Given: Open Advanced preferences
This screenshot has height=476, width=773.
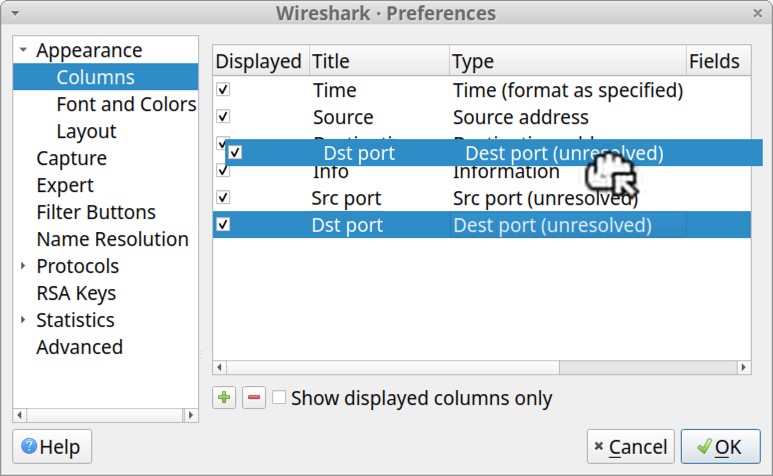Looking at the screenshot, I should click(x=79, y=347).
